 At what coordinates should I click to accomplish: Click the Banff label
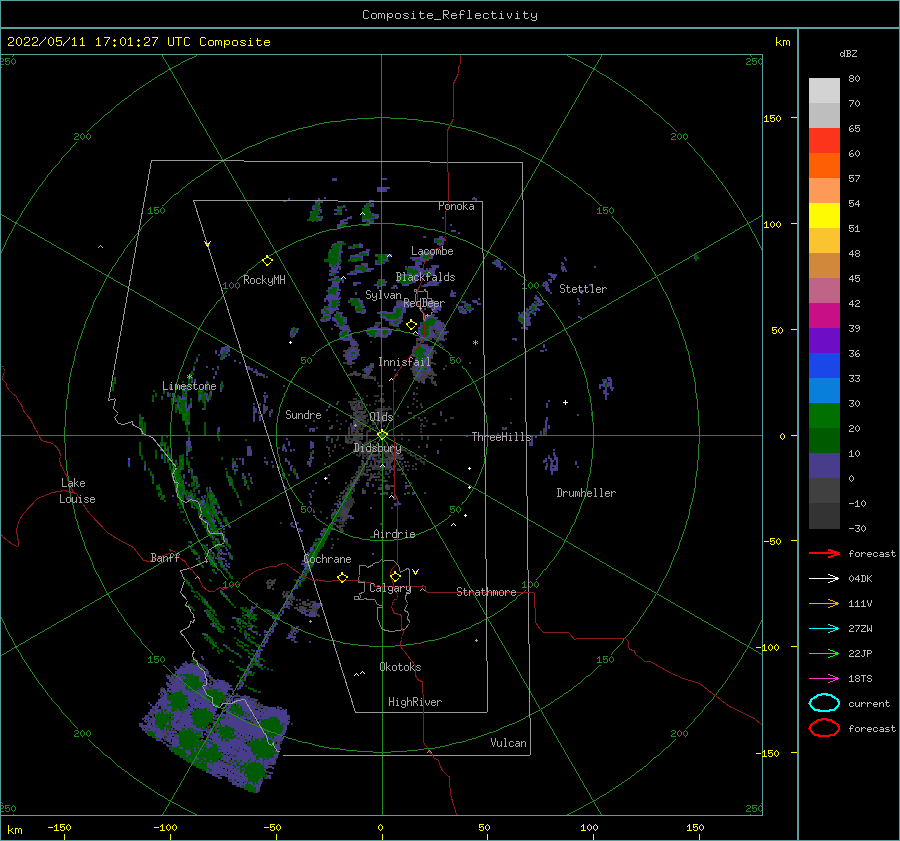(x=165, y=557)
